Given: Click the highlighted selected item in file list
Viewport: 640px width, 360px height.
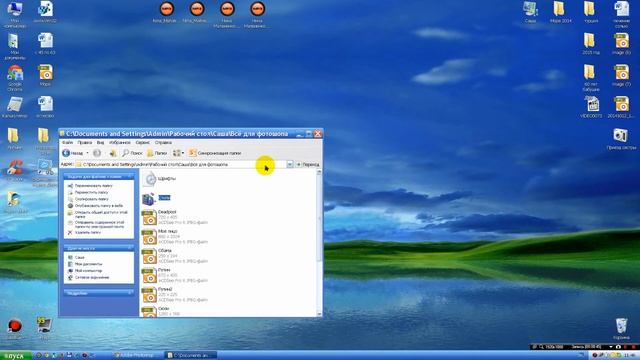Looking at the screenshot, I should tap(164, 198).
